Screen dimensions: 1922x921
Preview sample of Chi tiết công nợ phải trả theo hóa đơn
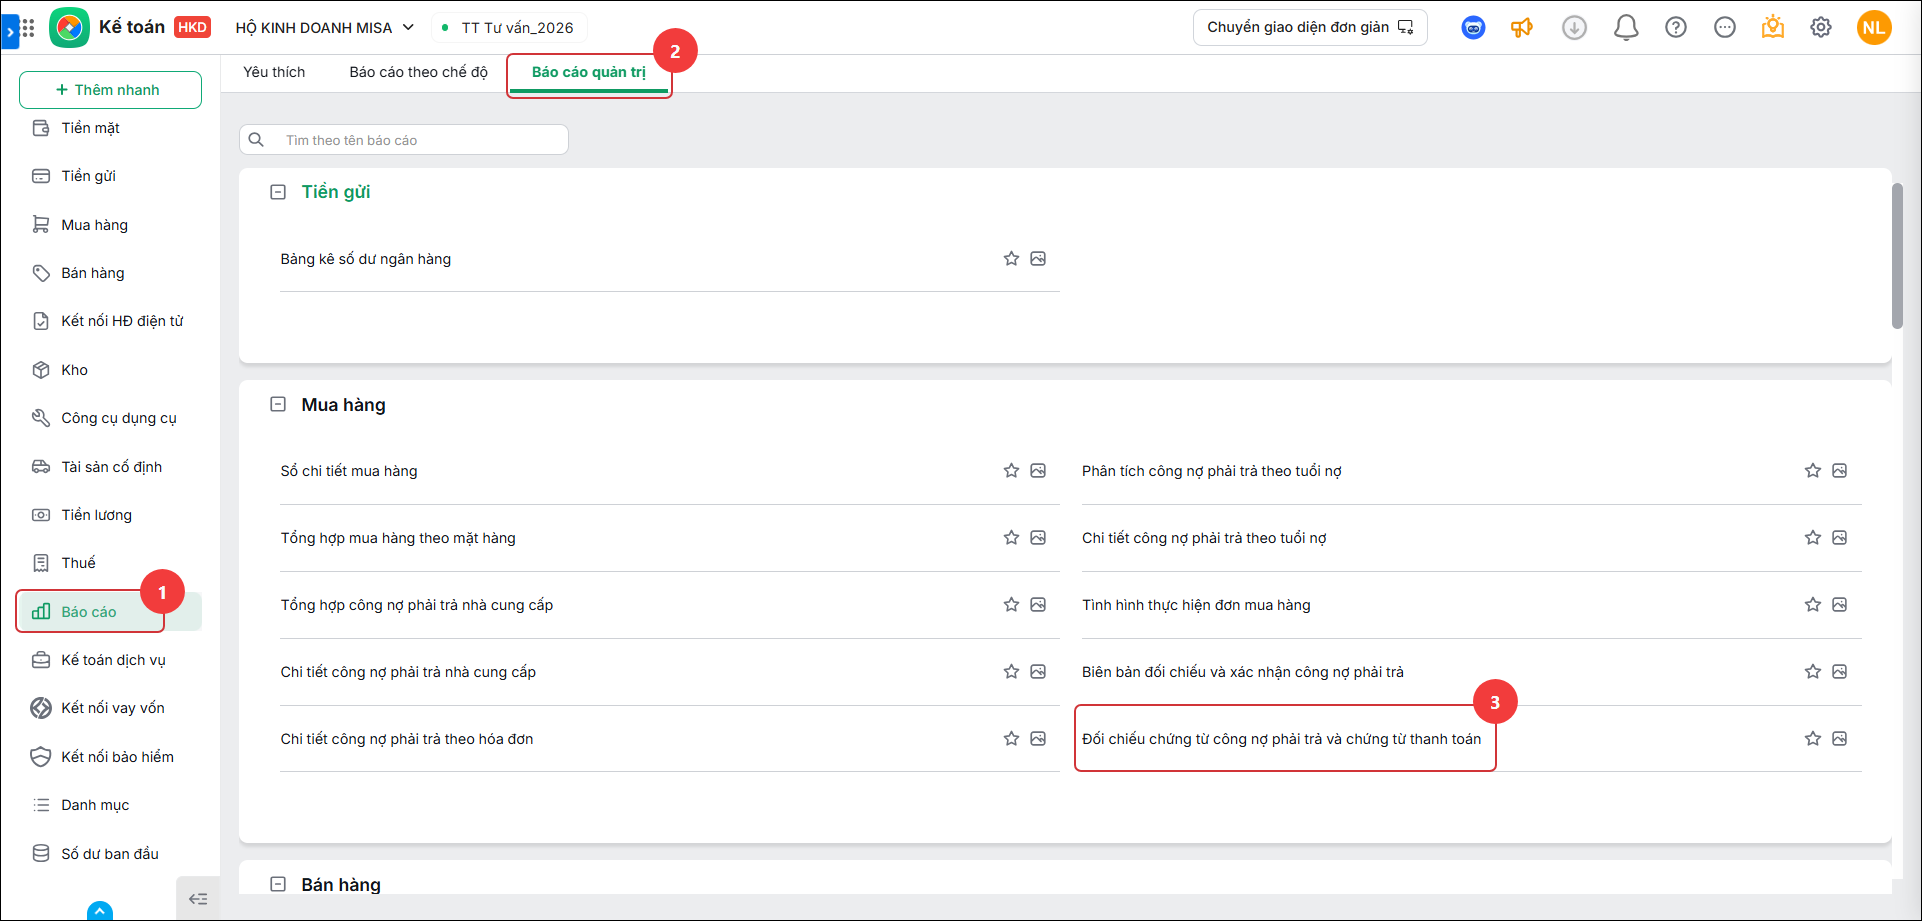(x=1038, y=739)
